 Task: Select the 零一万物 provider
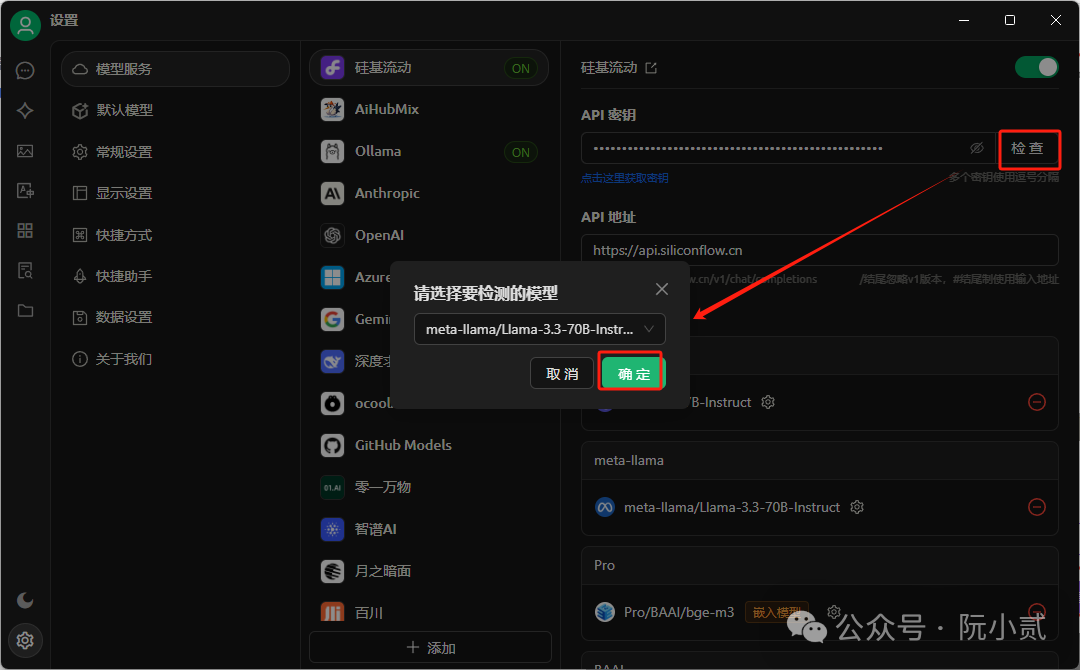pyautogui.click(x=429, y=488)
